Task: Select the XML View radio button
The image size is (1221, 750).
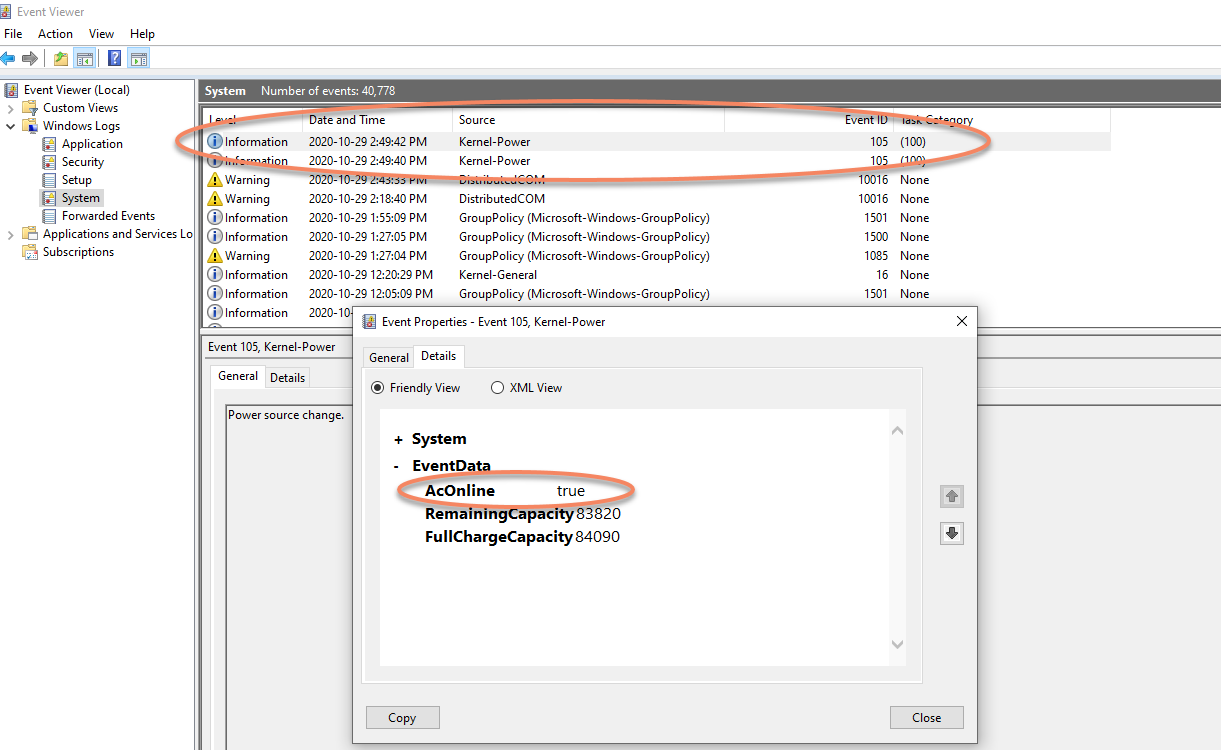Action: (x=497, y=388)
